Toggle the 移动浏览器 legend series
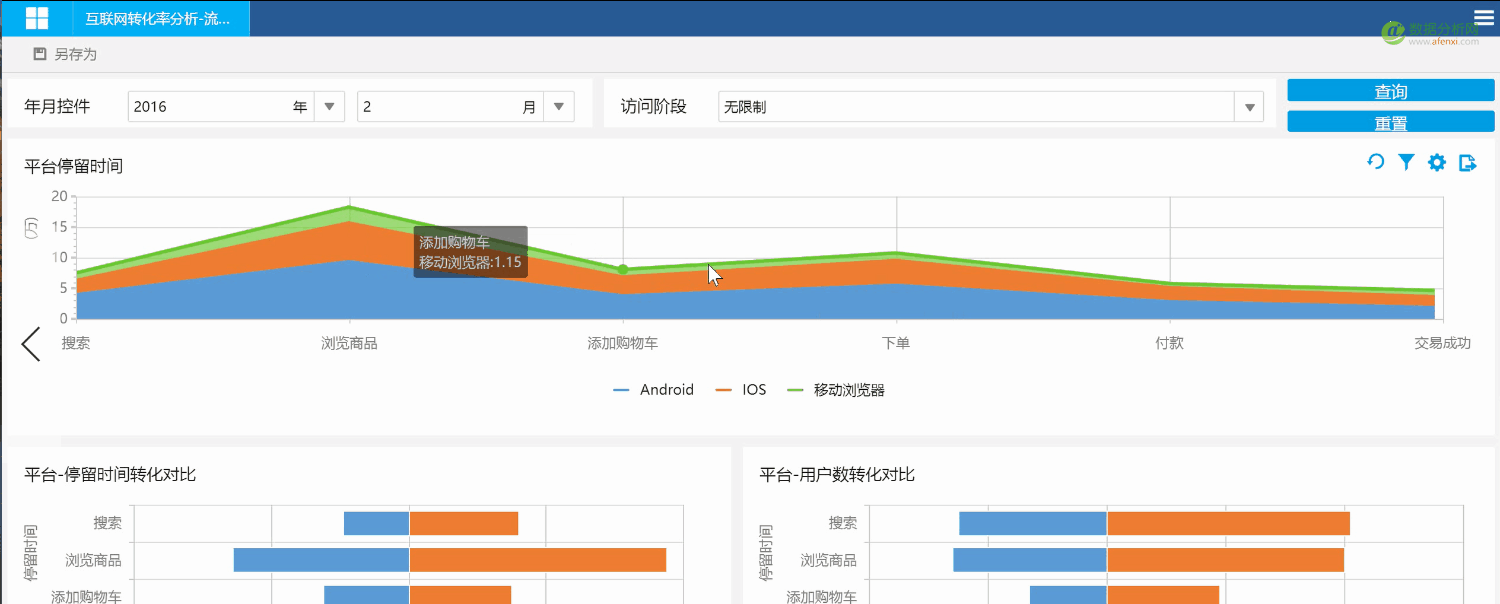Image resolution: width=1500 pixels, height=604 pixels. point(836,390)
